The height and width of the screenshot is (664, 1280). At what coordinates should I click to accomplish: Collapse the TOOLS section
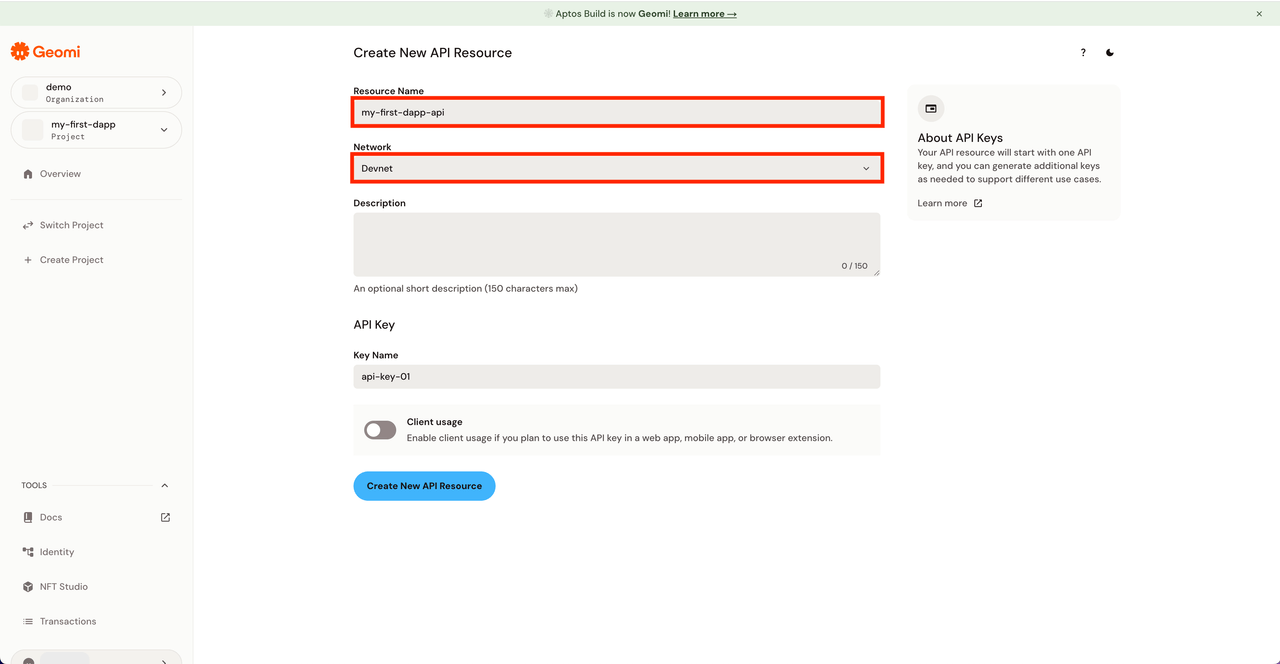coord(164,485)
